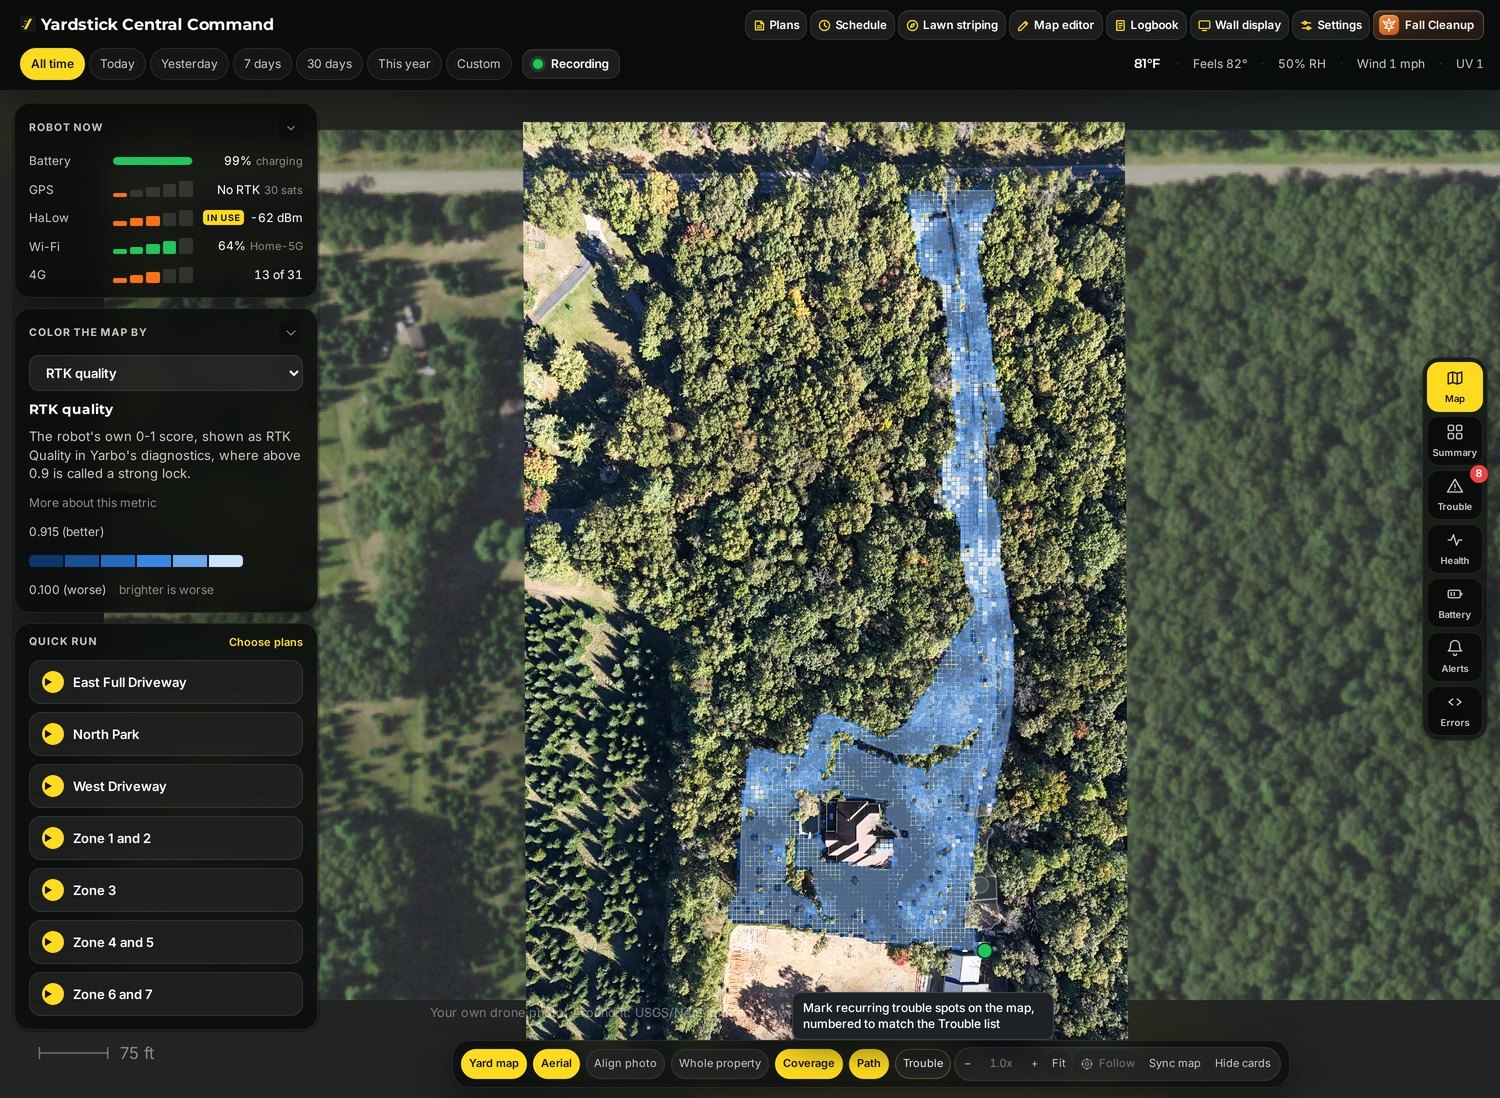Click the zoom out minus button

coord(967,1063)
